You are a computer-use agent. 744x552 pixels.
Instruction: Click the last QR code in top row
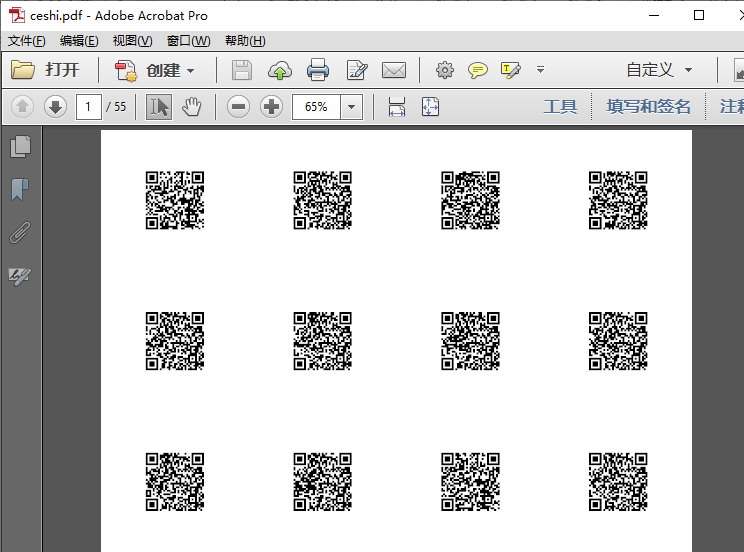(618, 200)
